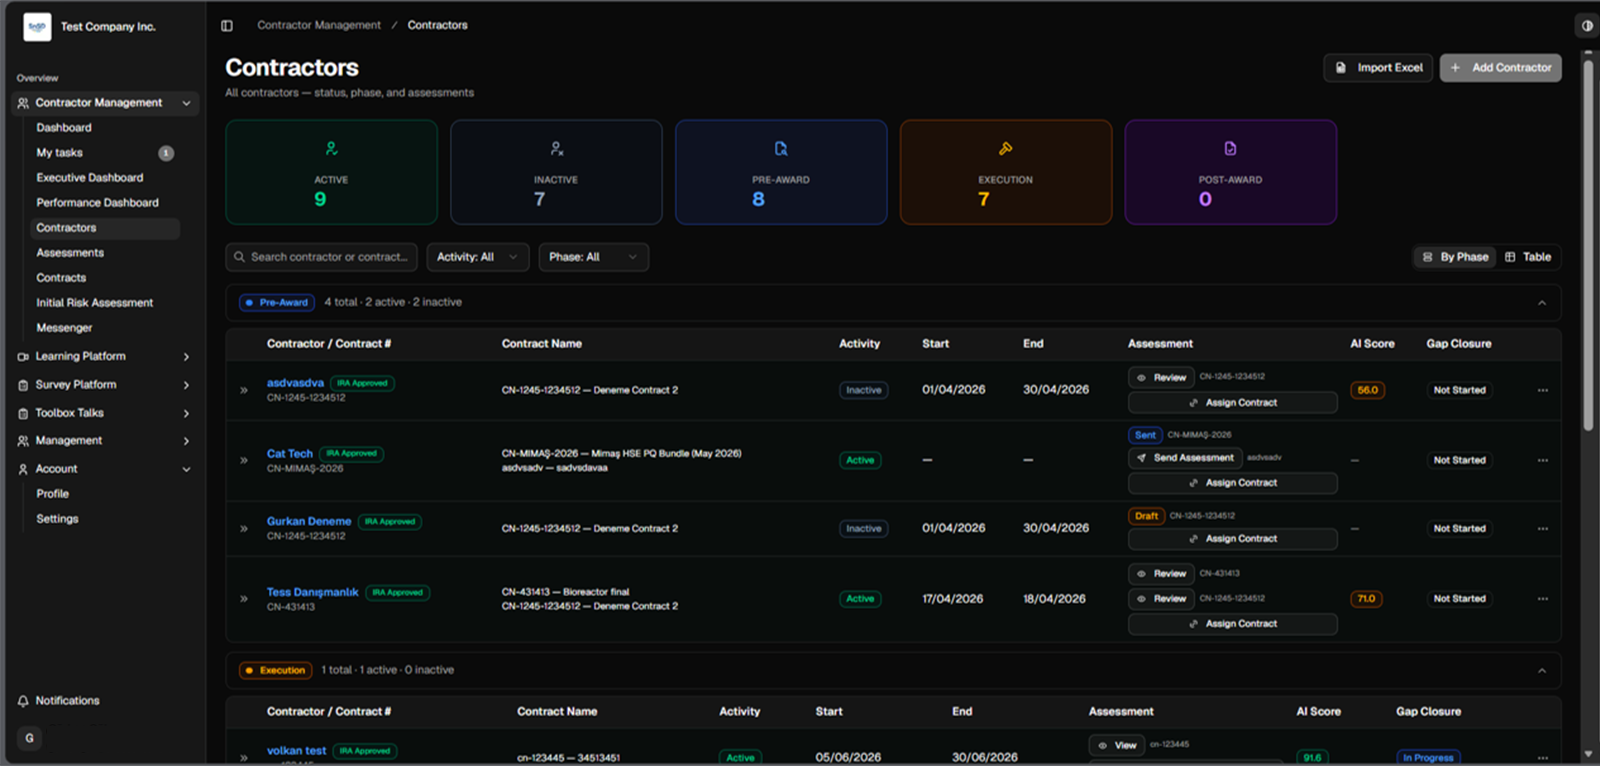This screenshot has width=1600, height=766.
Task: Click Review for asdvasdva assessment
Action: pos(1161,378)
